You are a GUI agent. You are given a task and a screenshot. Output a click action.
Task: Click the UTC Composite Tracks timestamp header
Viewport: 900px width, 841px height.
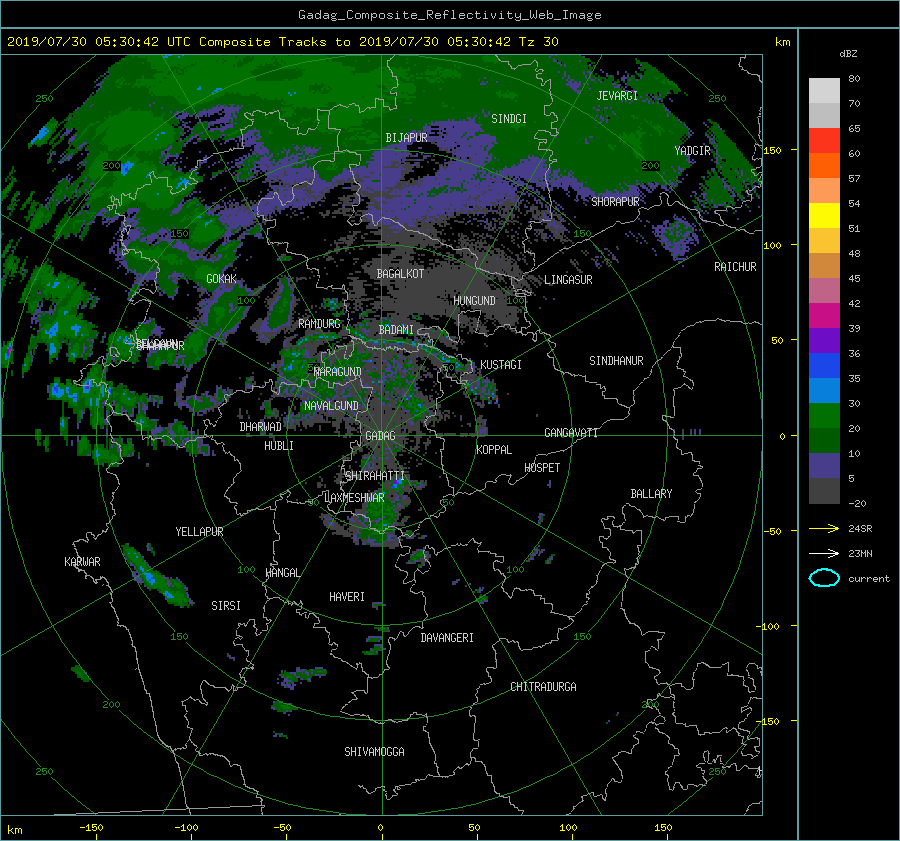tap(282, 41)
